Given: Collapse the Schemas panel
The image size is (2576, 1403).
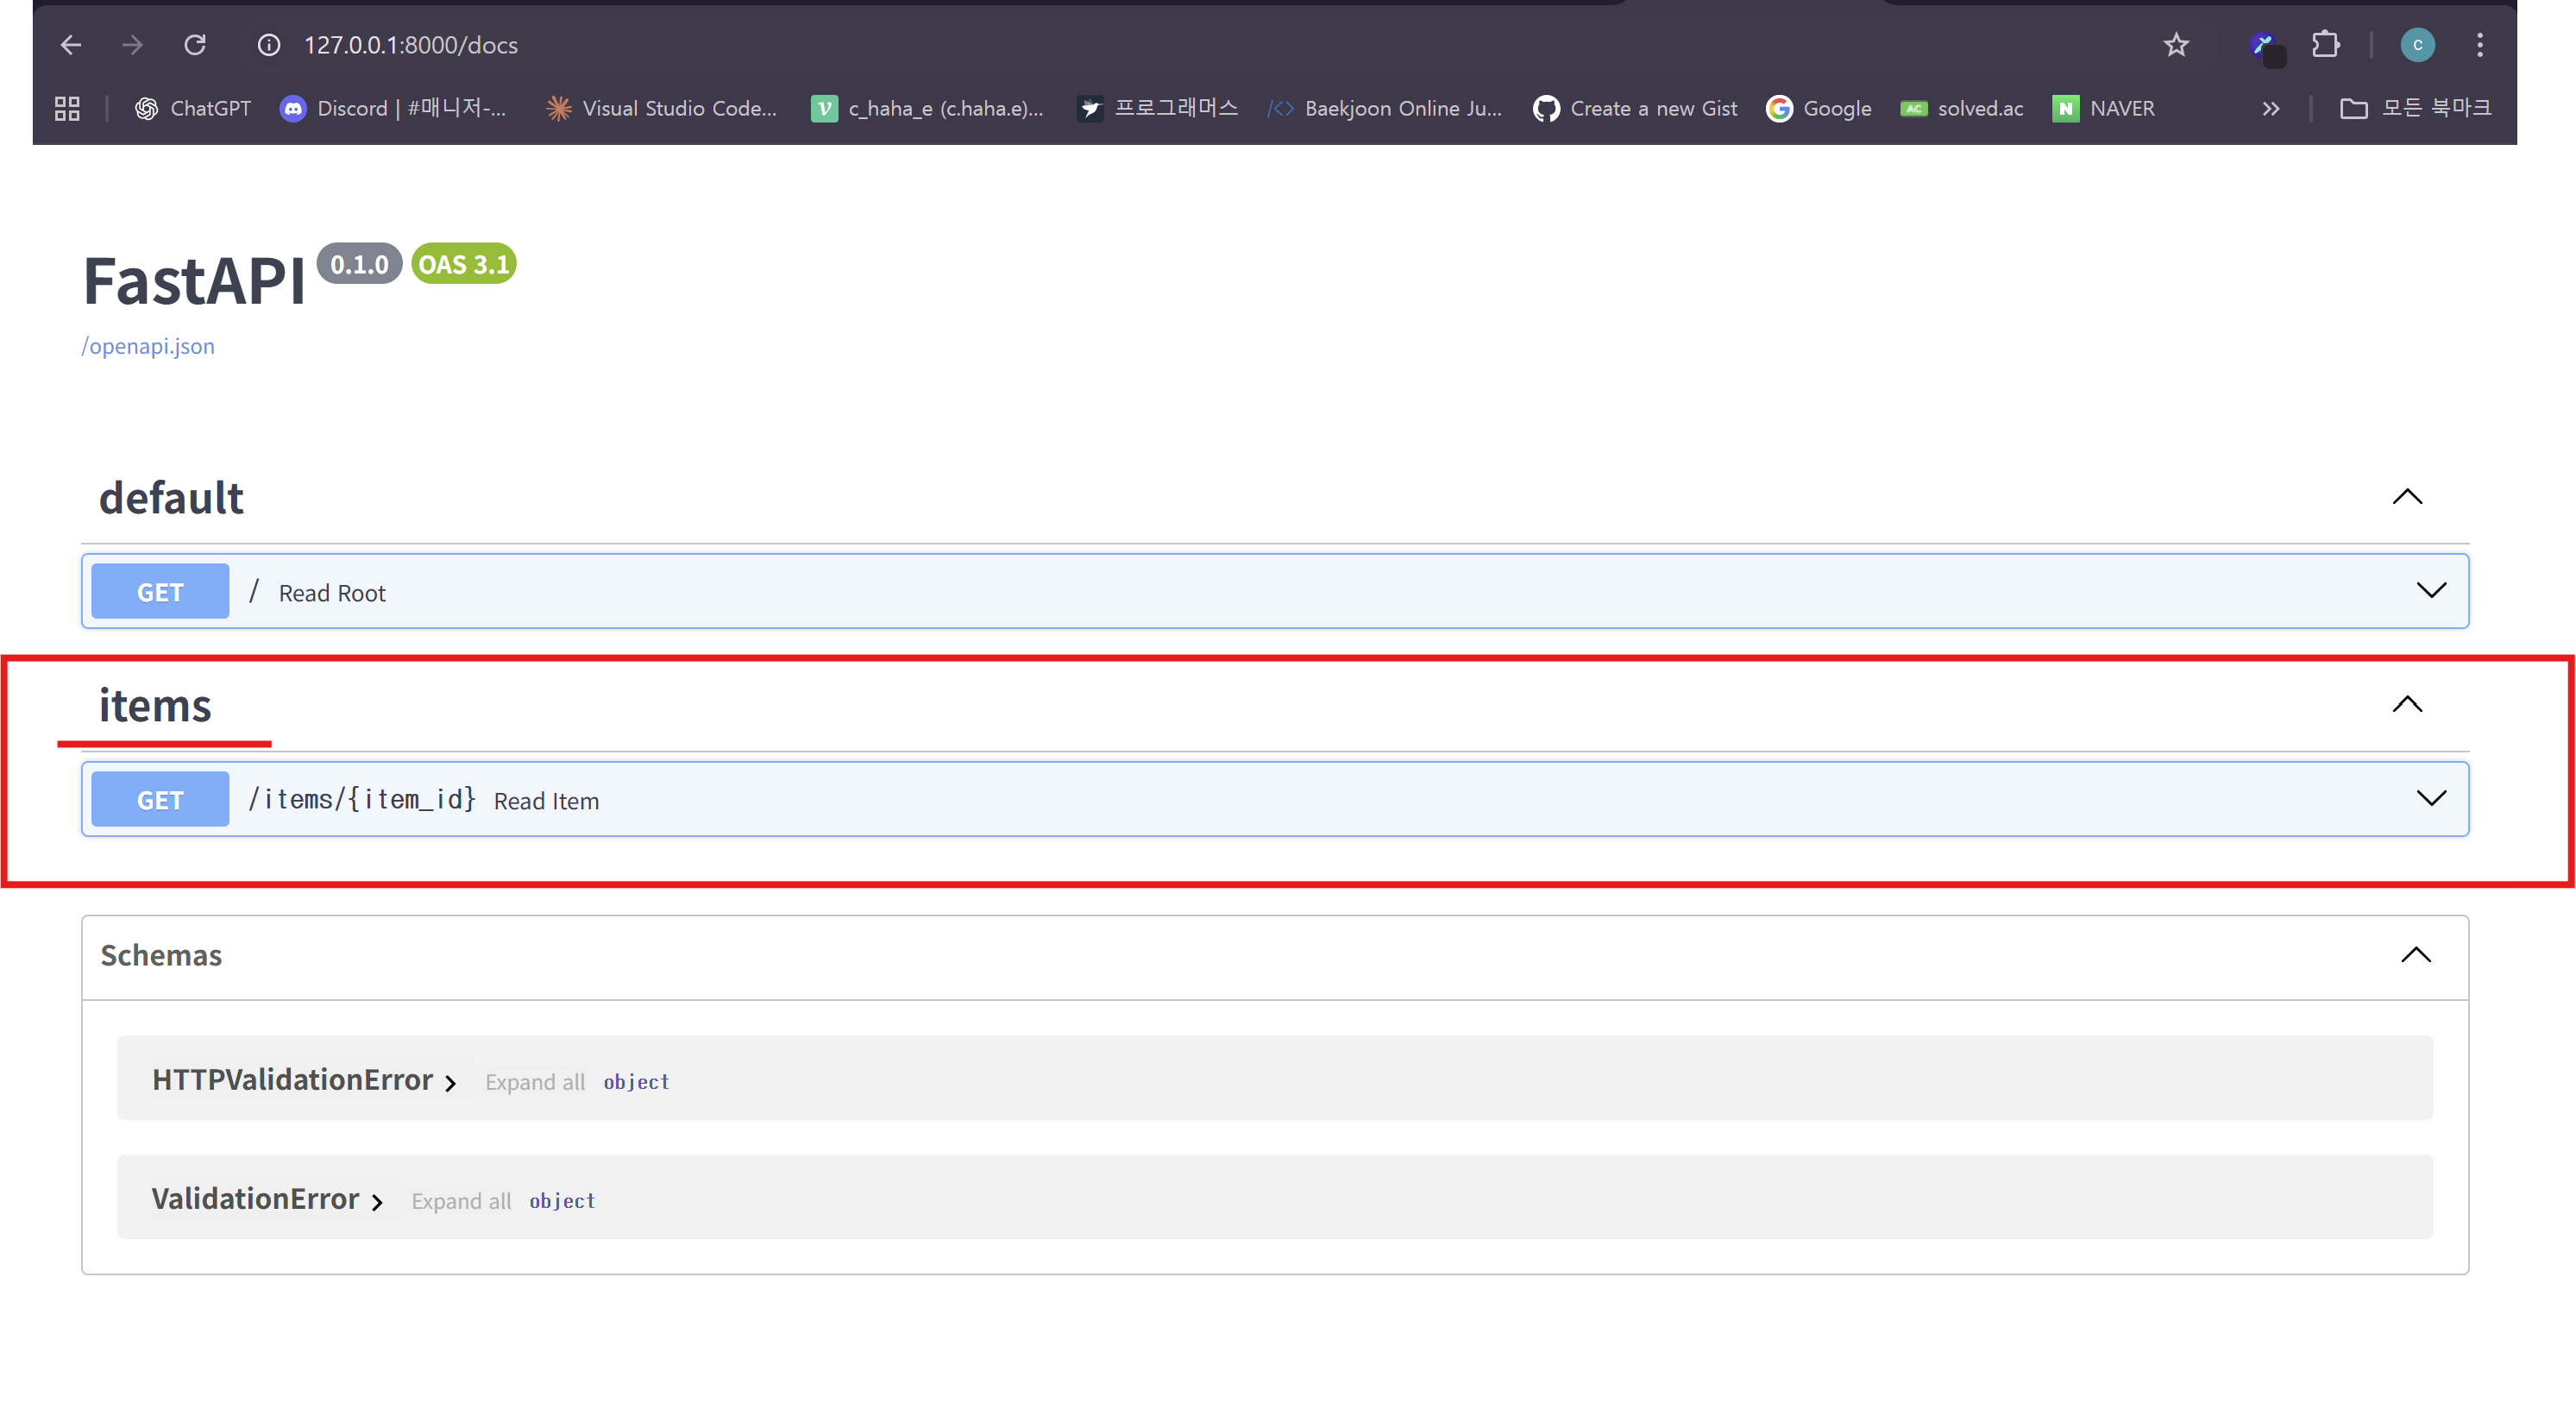Looking at the screenshot, I should point(2415,955).
